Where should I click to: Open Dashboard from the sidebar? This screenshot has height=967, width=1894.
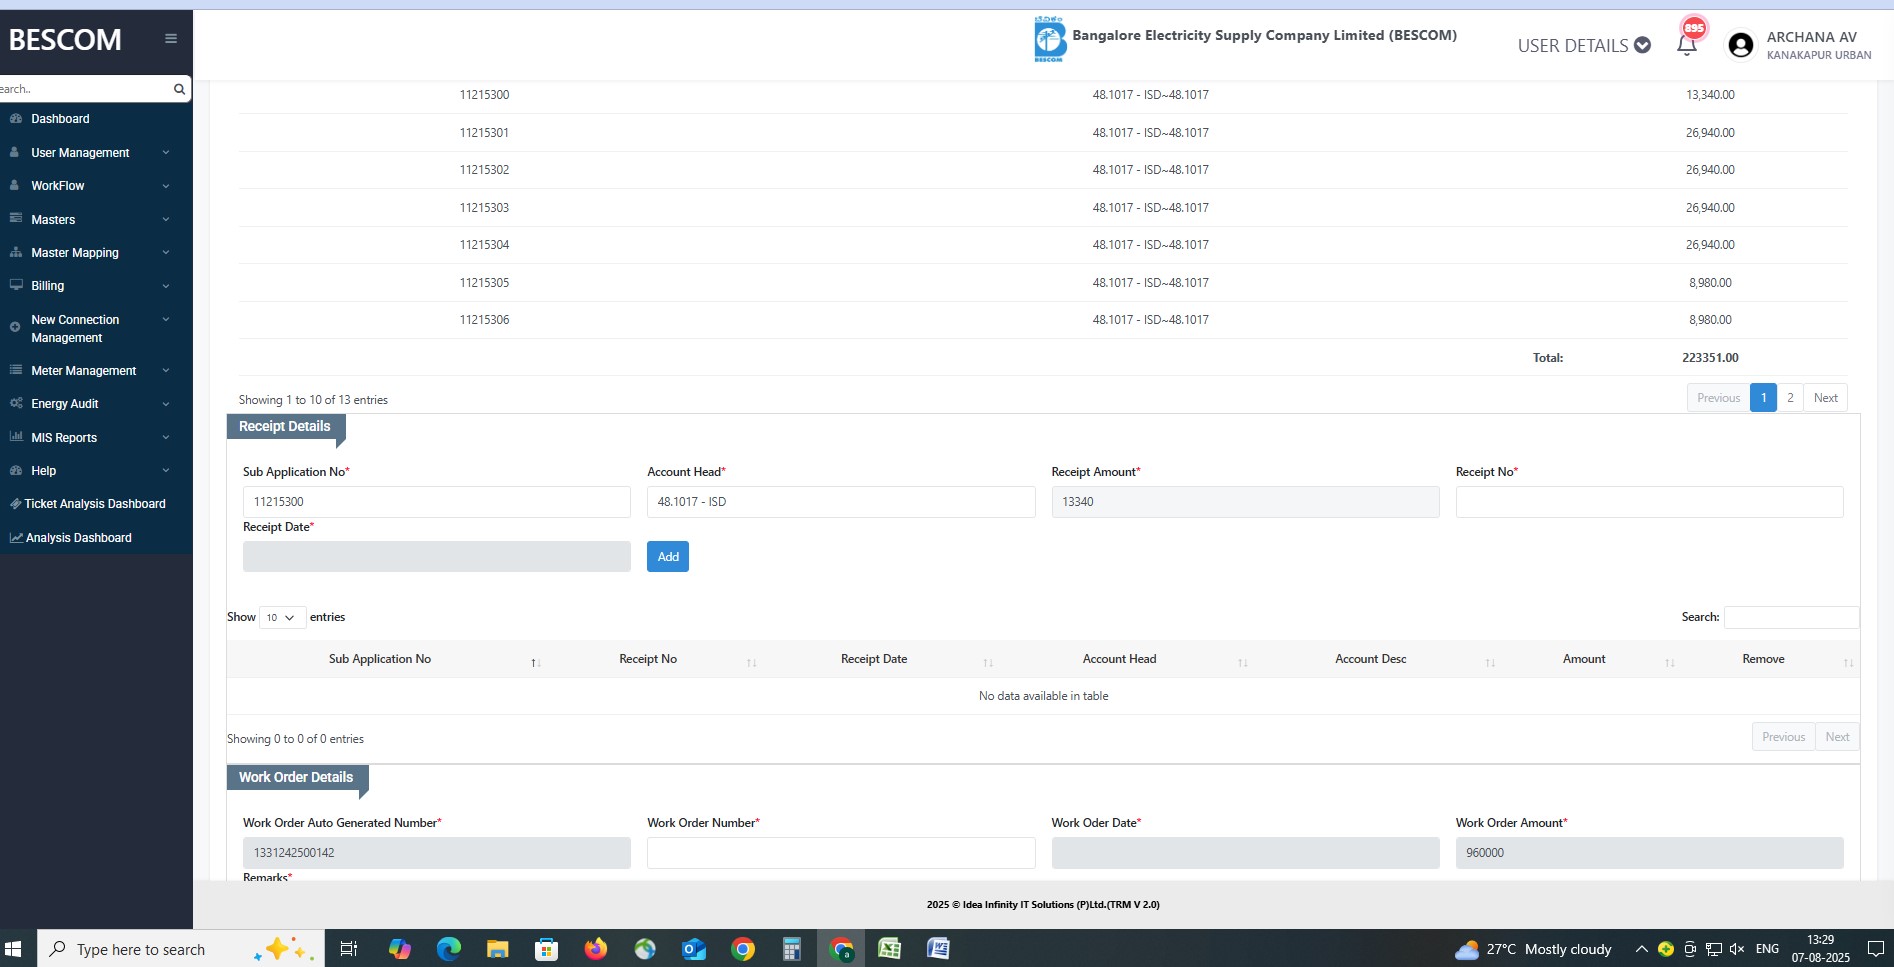[60, 119]
